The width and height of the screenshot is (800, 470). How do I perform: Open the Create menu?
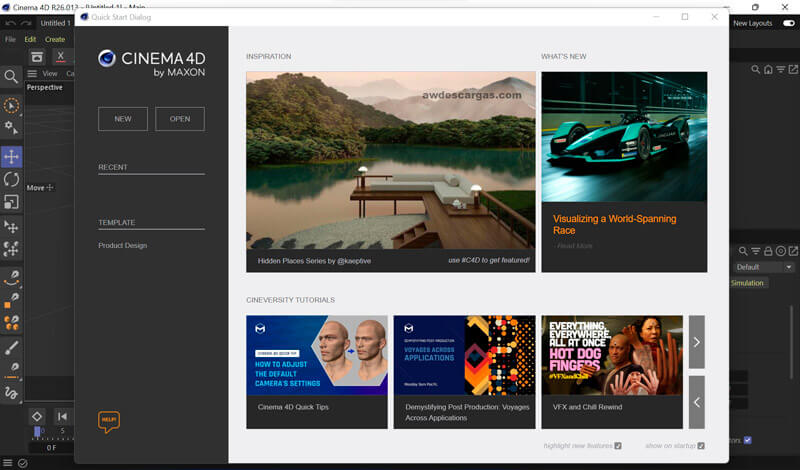[55, 39]
